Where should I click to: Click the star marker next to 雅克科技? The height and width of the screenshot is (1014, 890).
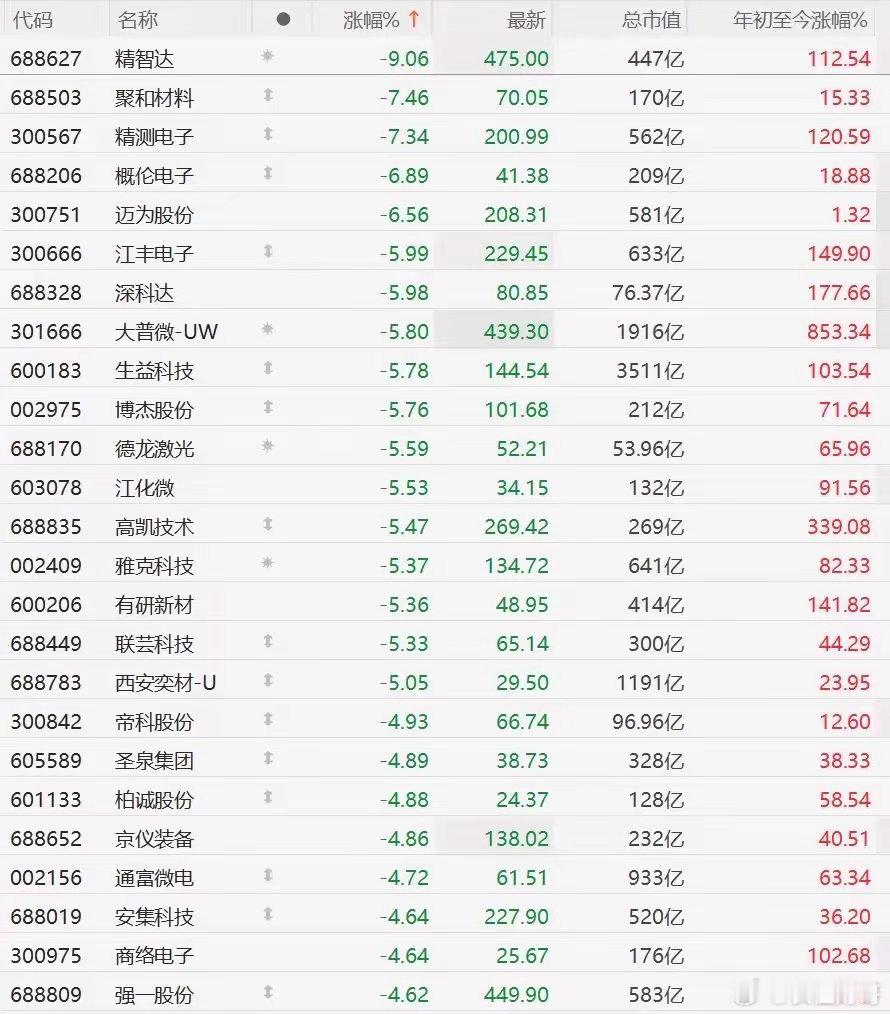pos(268,564)
